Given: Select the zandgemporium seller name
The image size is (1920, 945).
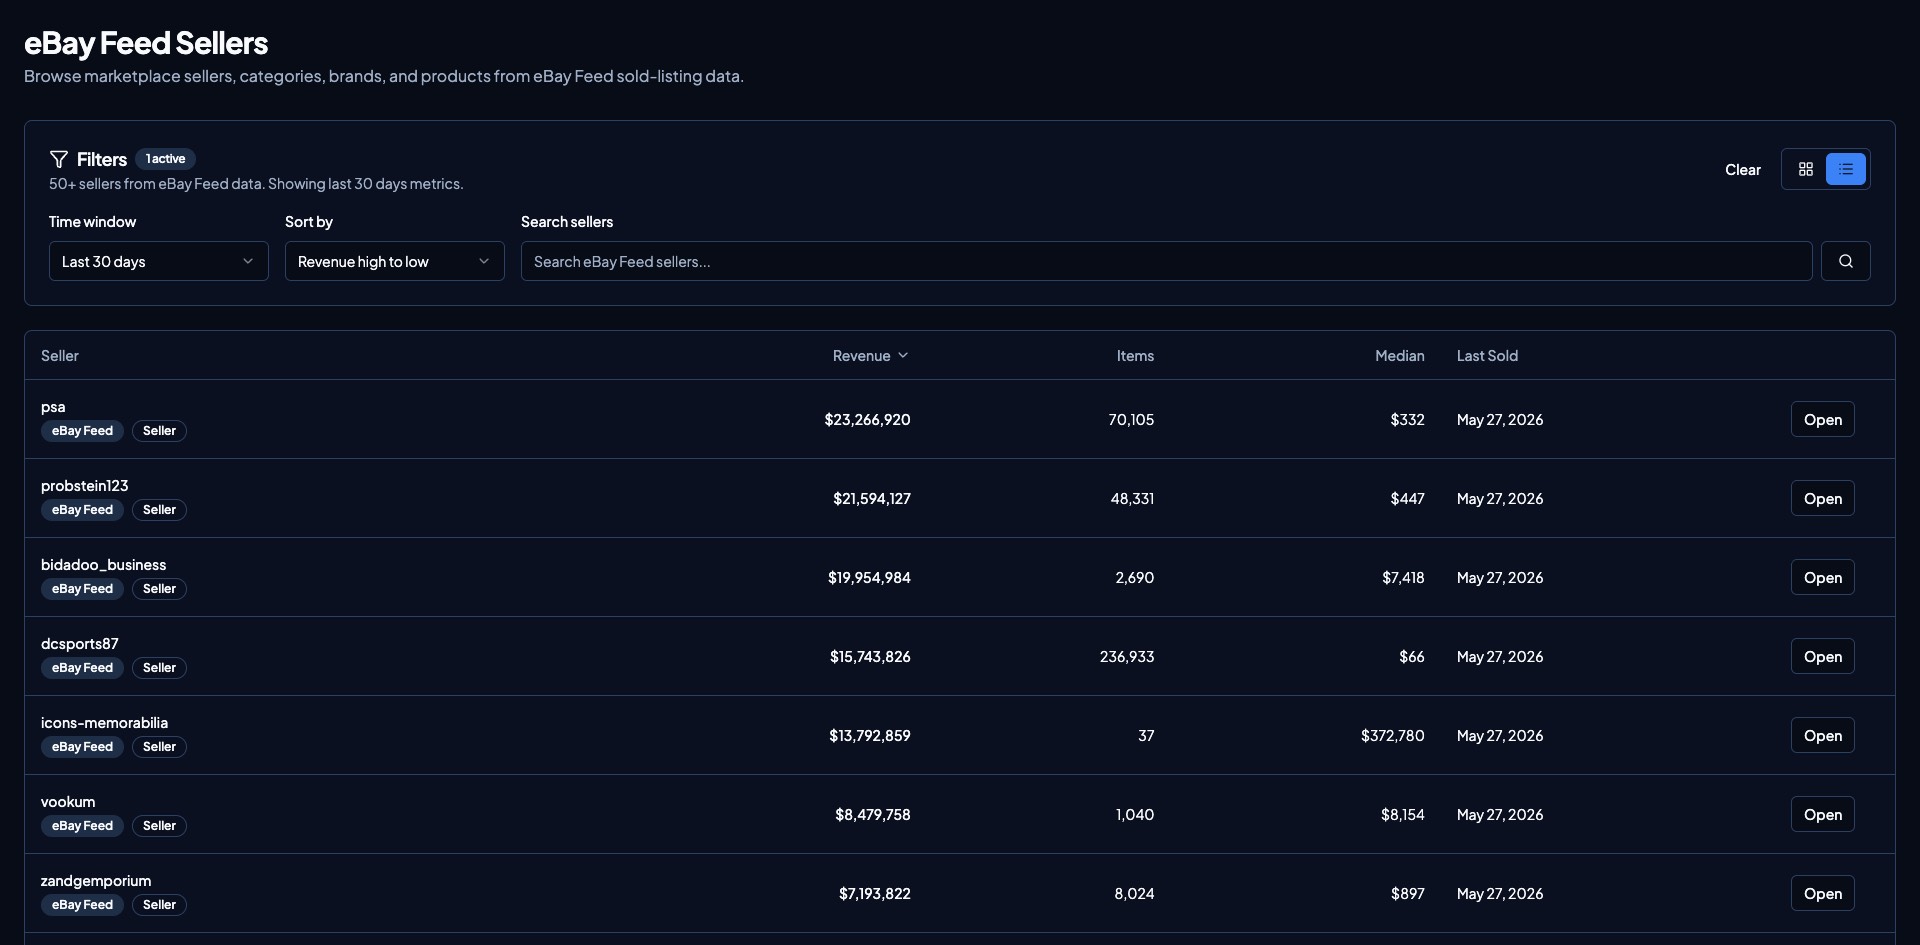Looking at the screenshot, I should tap(96, 881).
